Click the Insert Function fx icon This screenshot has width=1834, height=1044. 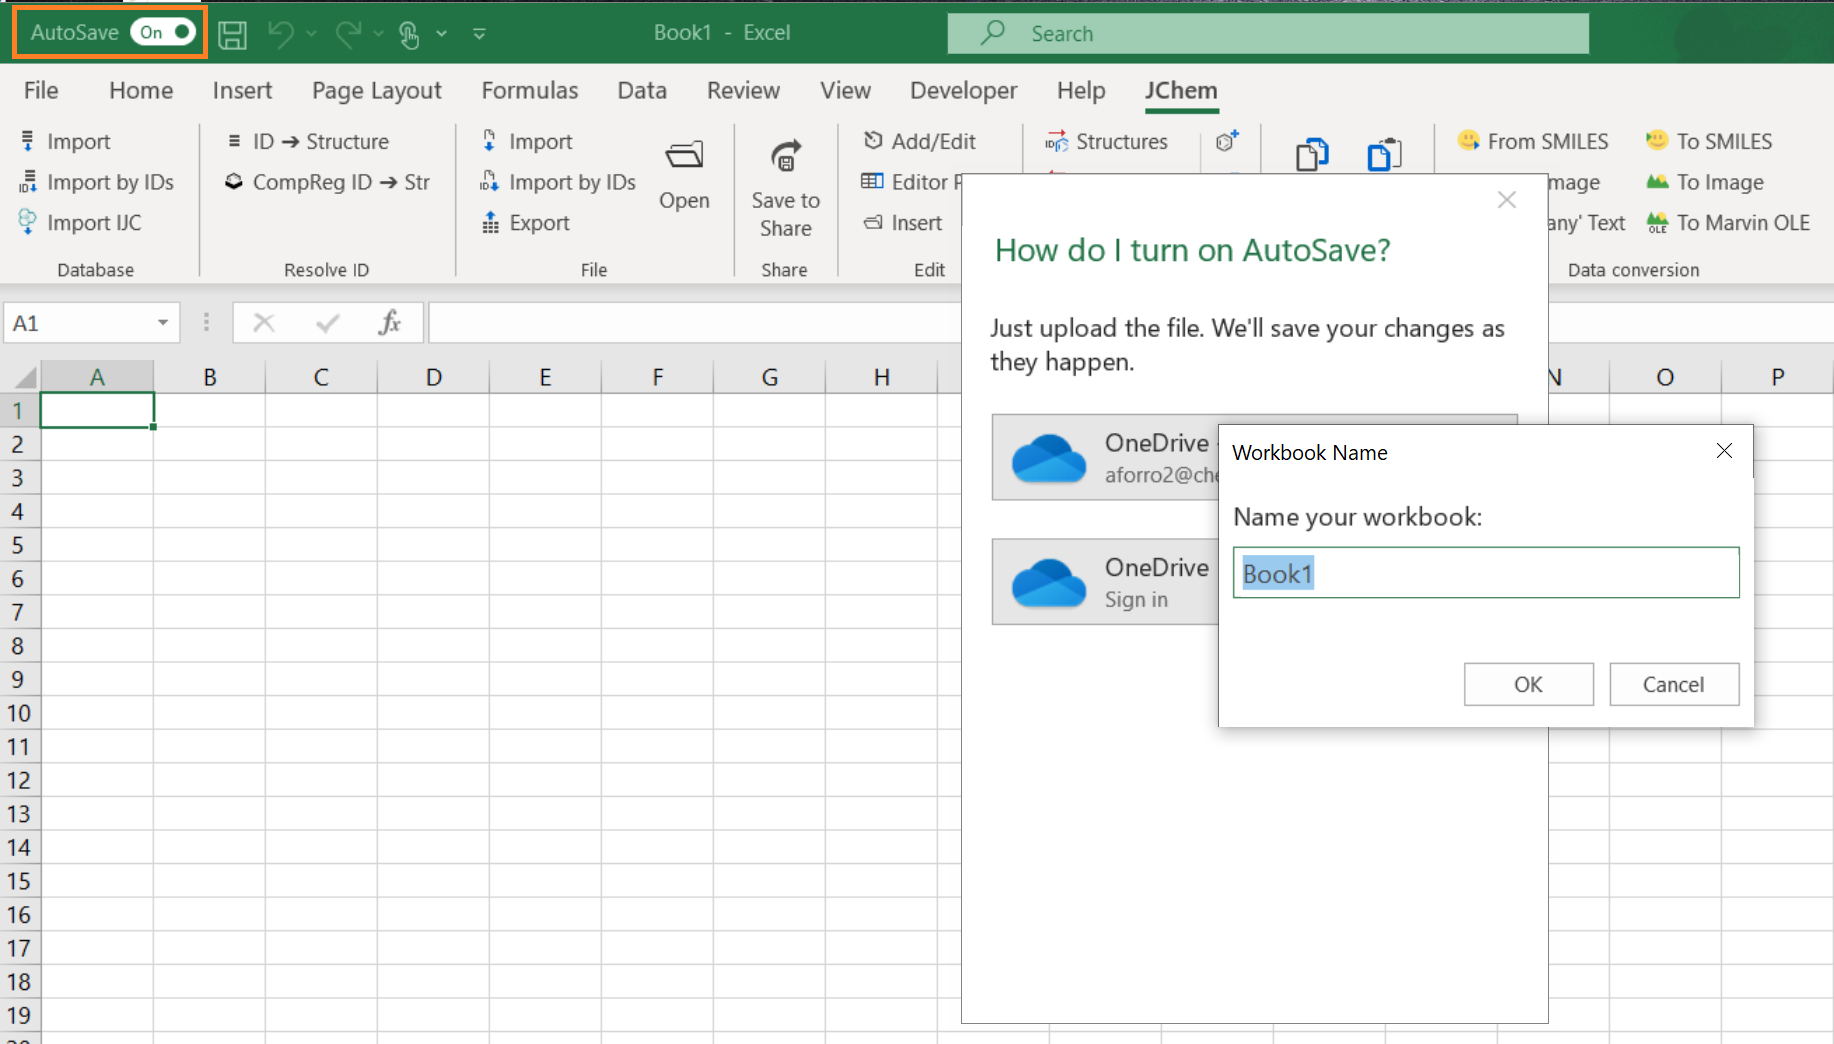(389, 323)
